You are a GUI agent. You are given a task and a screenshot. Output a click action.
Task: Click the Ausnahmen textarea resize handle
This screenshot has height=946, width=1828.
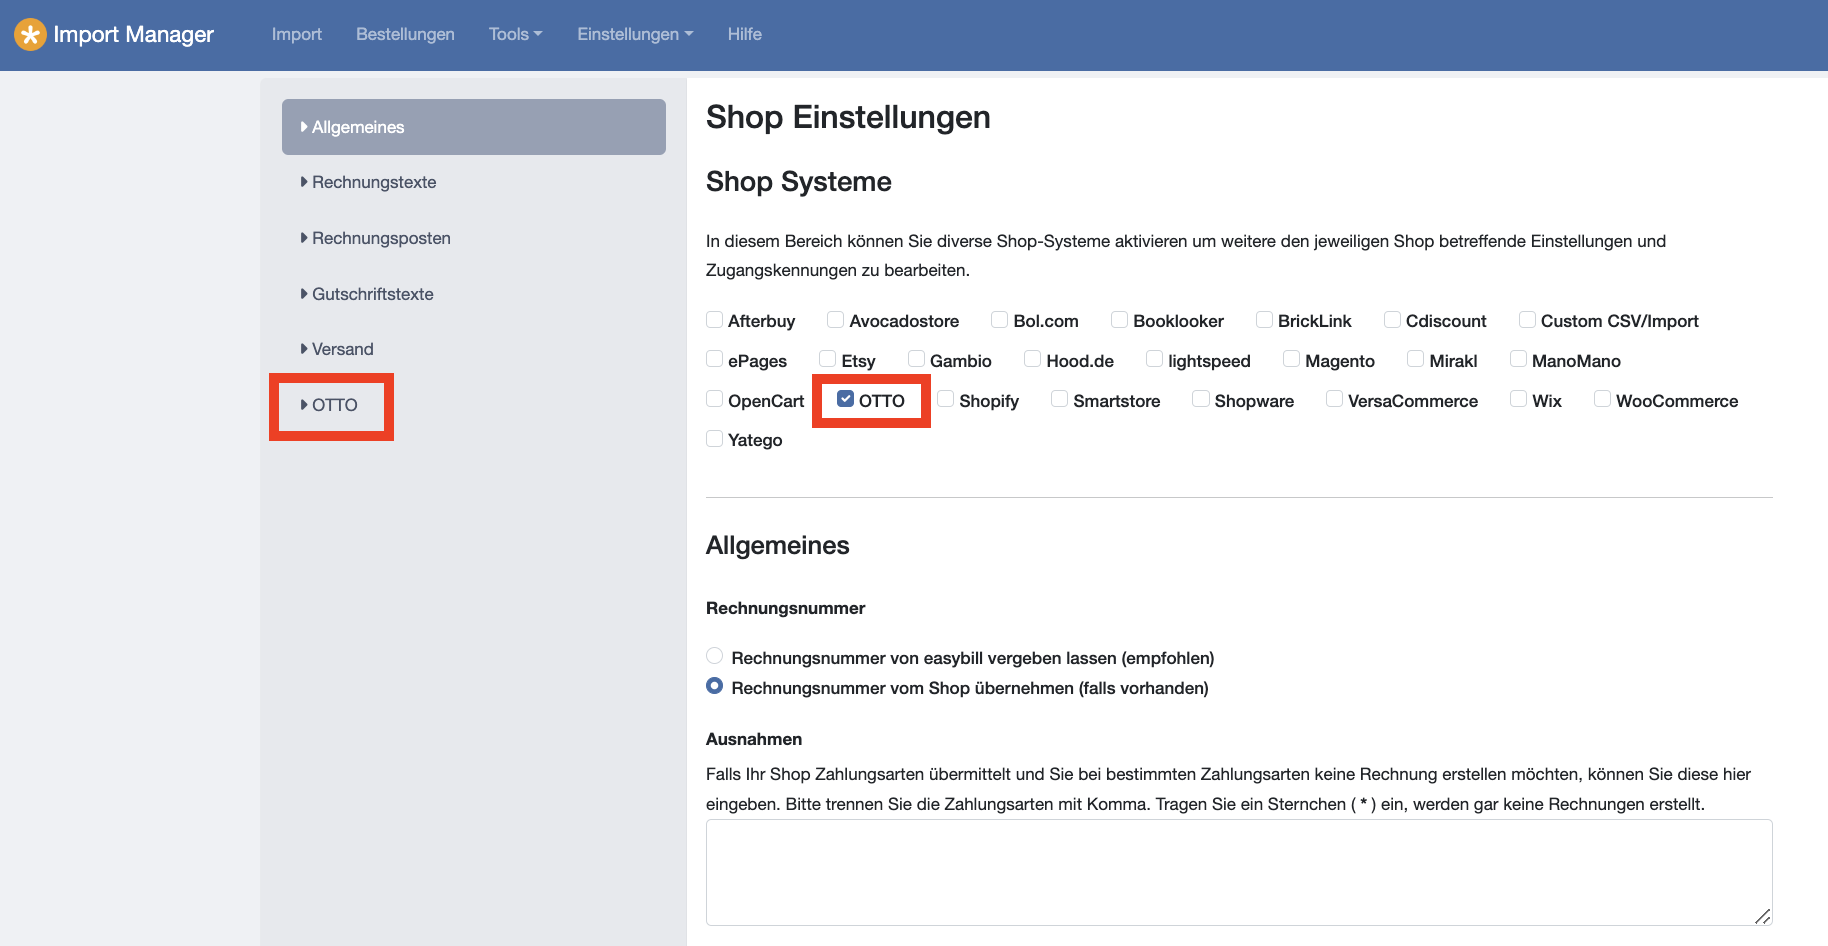point(1763,917)
